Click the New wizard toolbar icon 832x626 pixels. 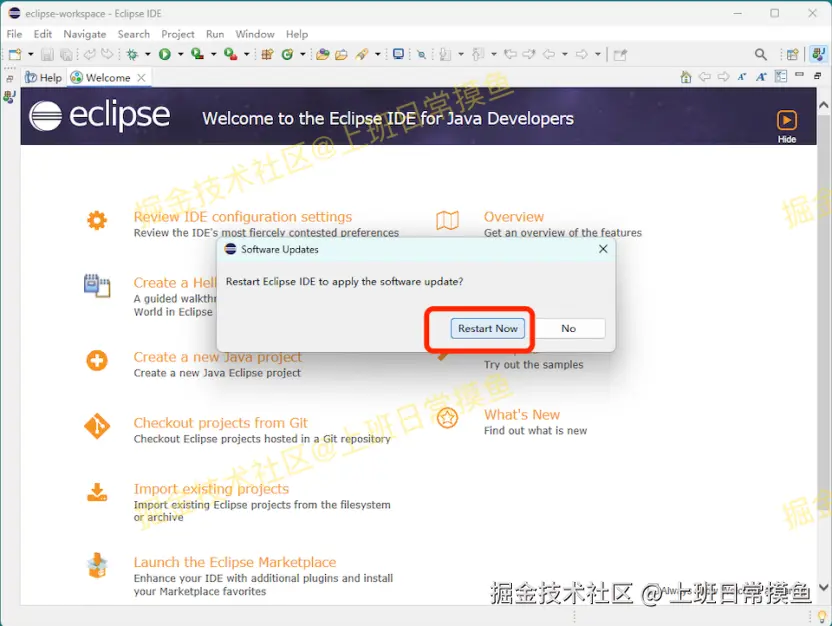tap(15, 54)
